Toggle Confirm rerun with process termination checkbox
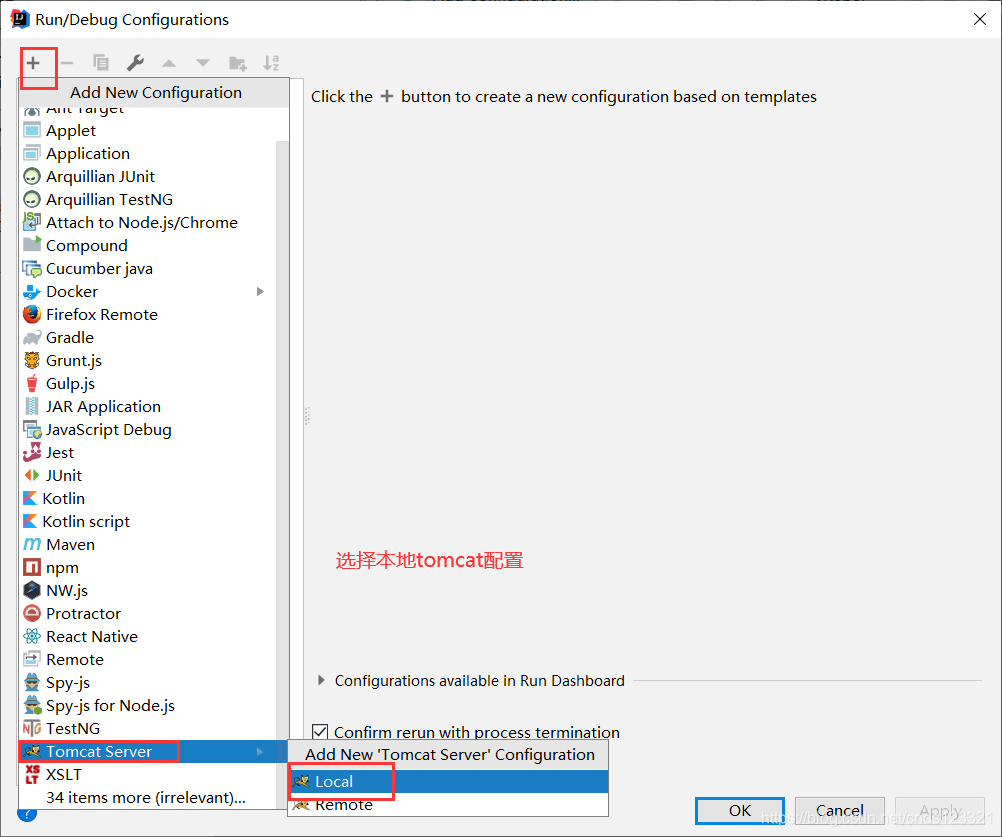 [x=320, y=732]
